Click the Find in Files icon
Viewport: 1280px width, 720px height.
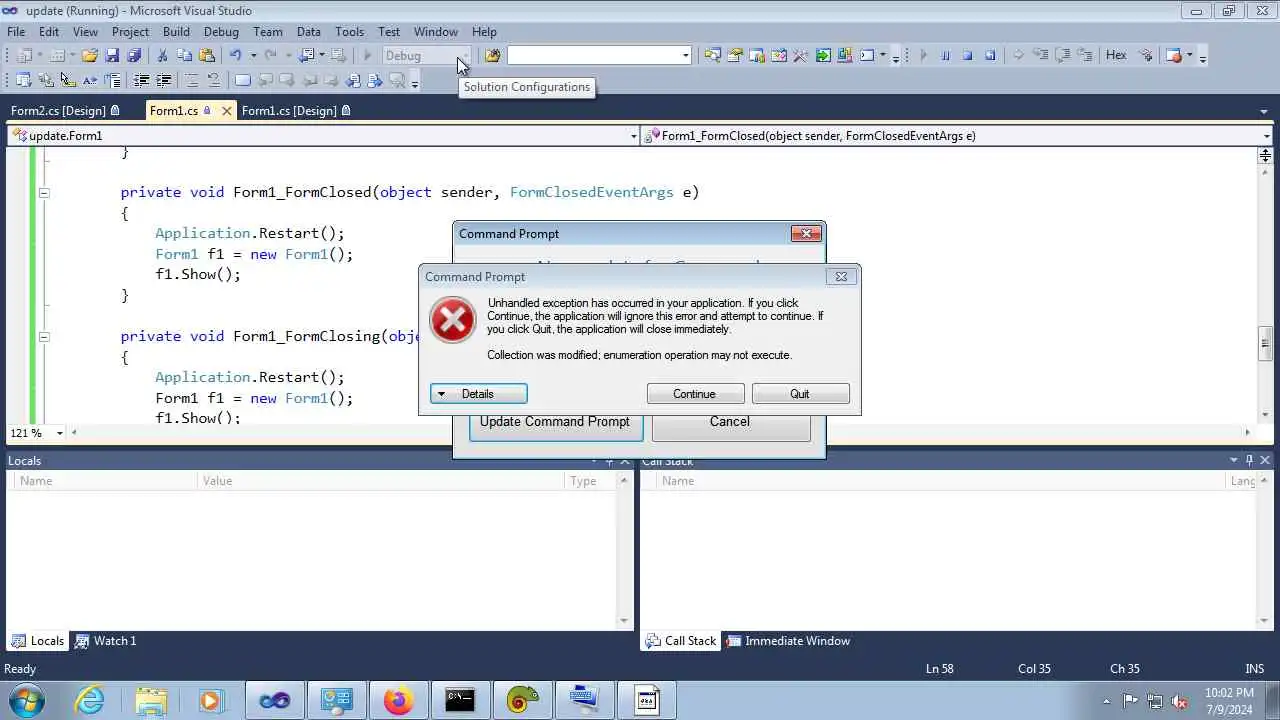pyautogui.click(x=492, y=56)
